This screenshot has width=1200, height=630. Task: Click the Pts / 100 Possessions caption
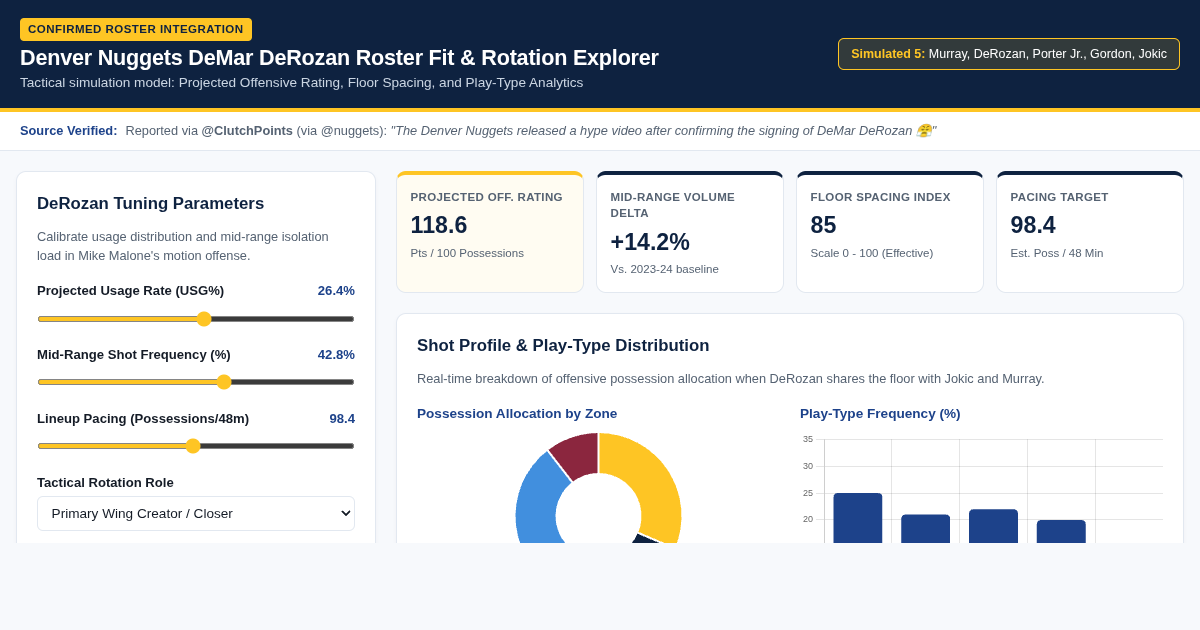click(467, 253)
